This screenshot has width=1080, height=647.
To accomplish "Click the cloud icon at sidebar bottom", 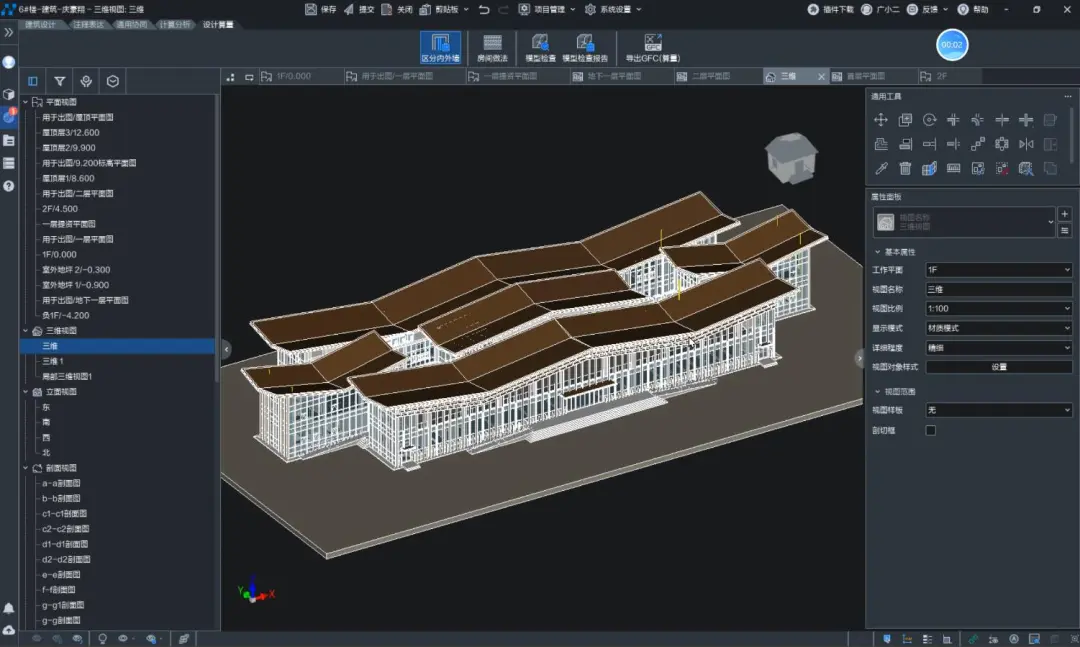I will pos(9,630).
